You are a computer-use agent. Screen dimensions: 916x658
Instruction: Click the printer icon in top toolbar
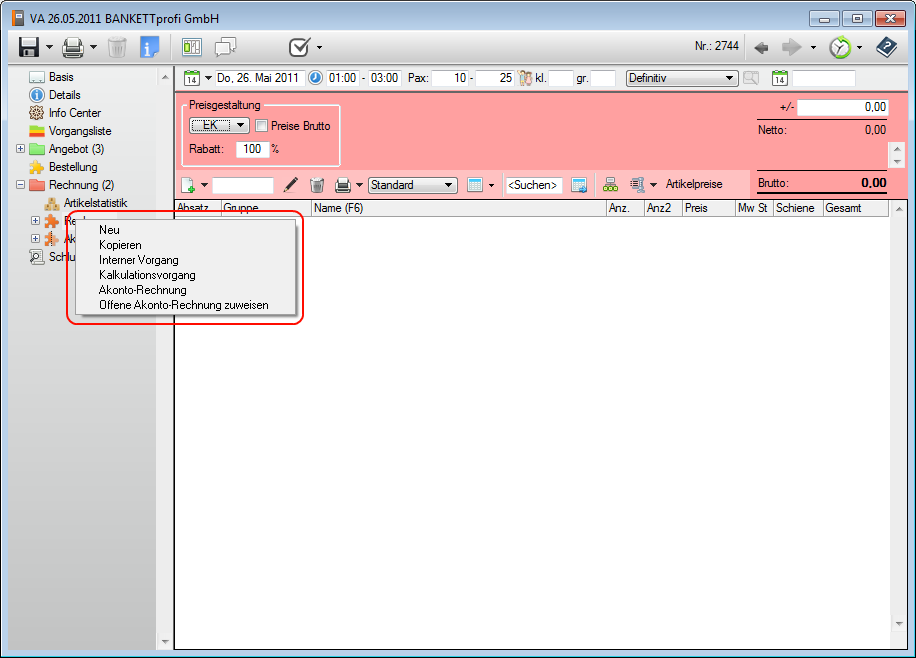(x=73, y=47)
